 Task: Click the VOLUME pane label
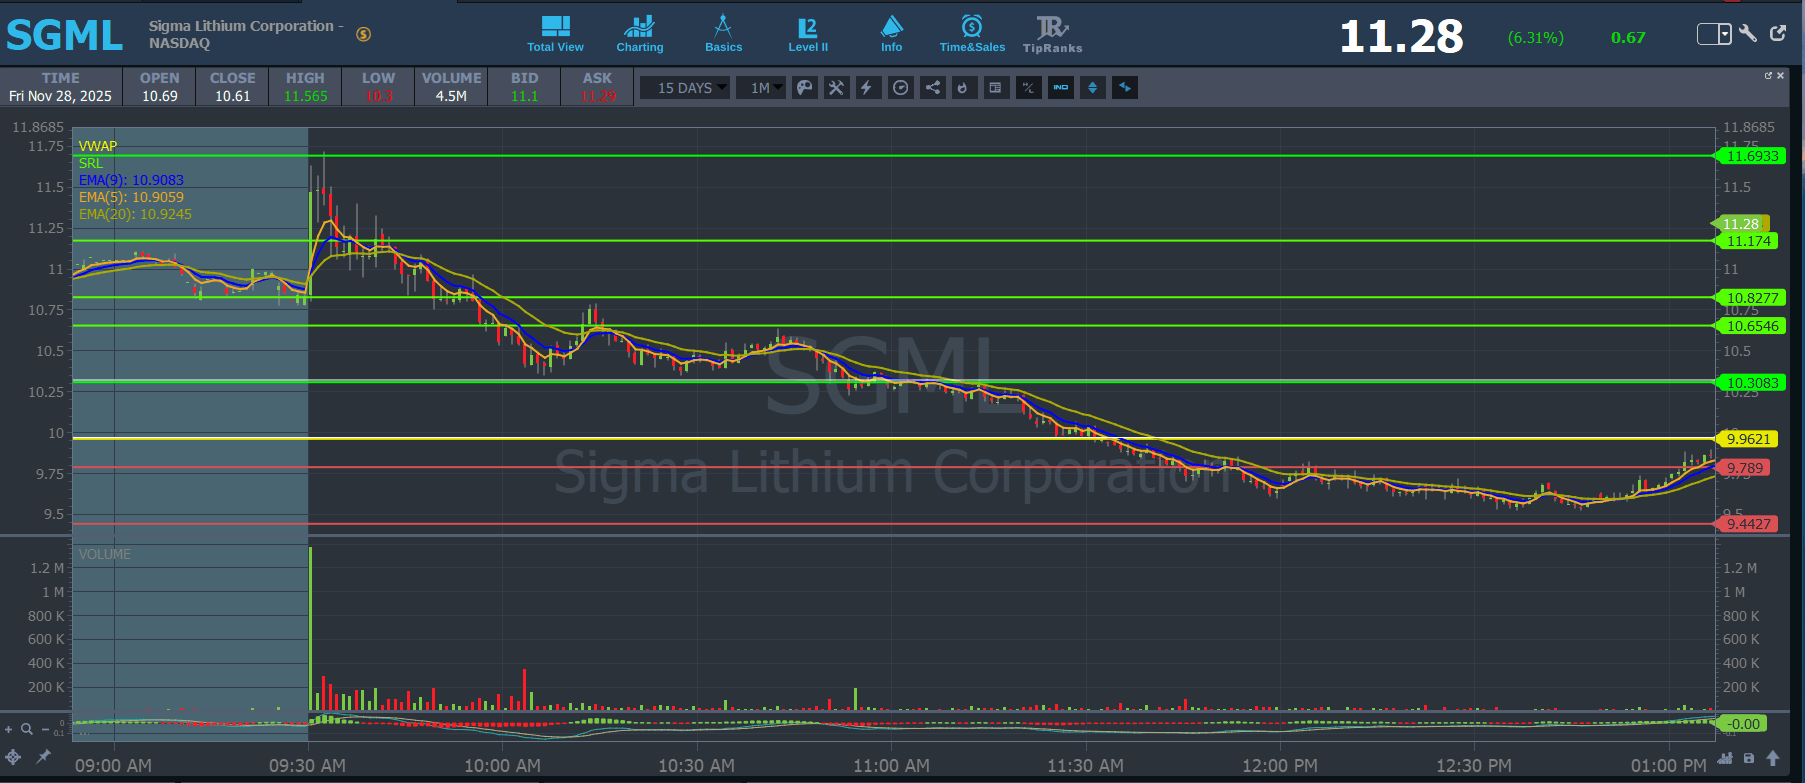click(105, 554)
